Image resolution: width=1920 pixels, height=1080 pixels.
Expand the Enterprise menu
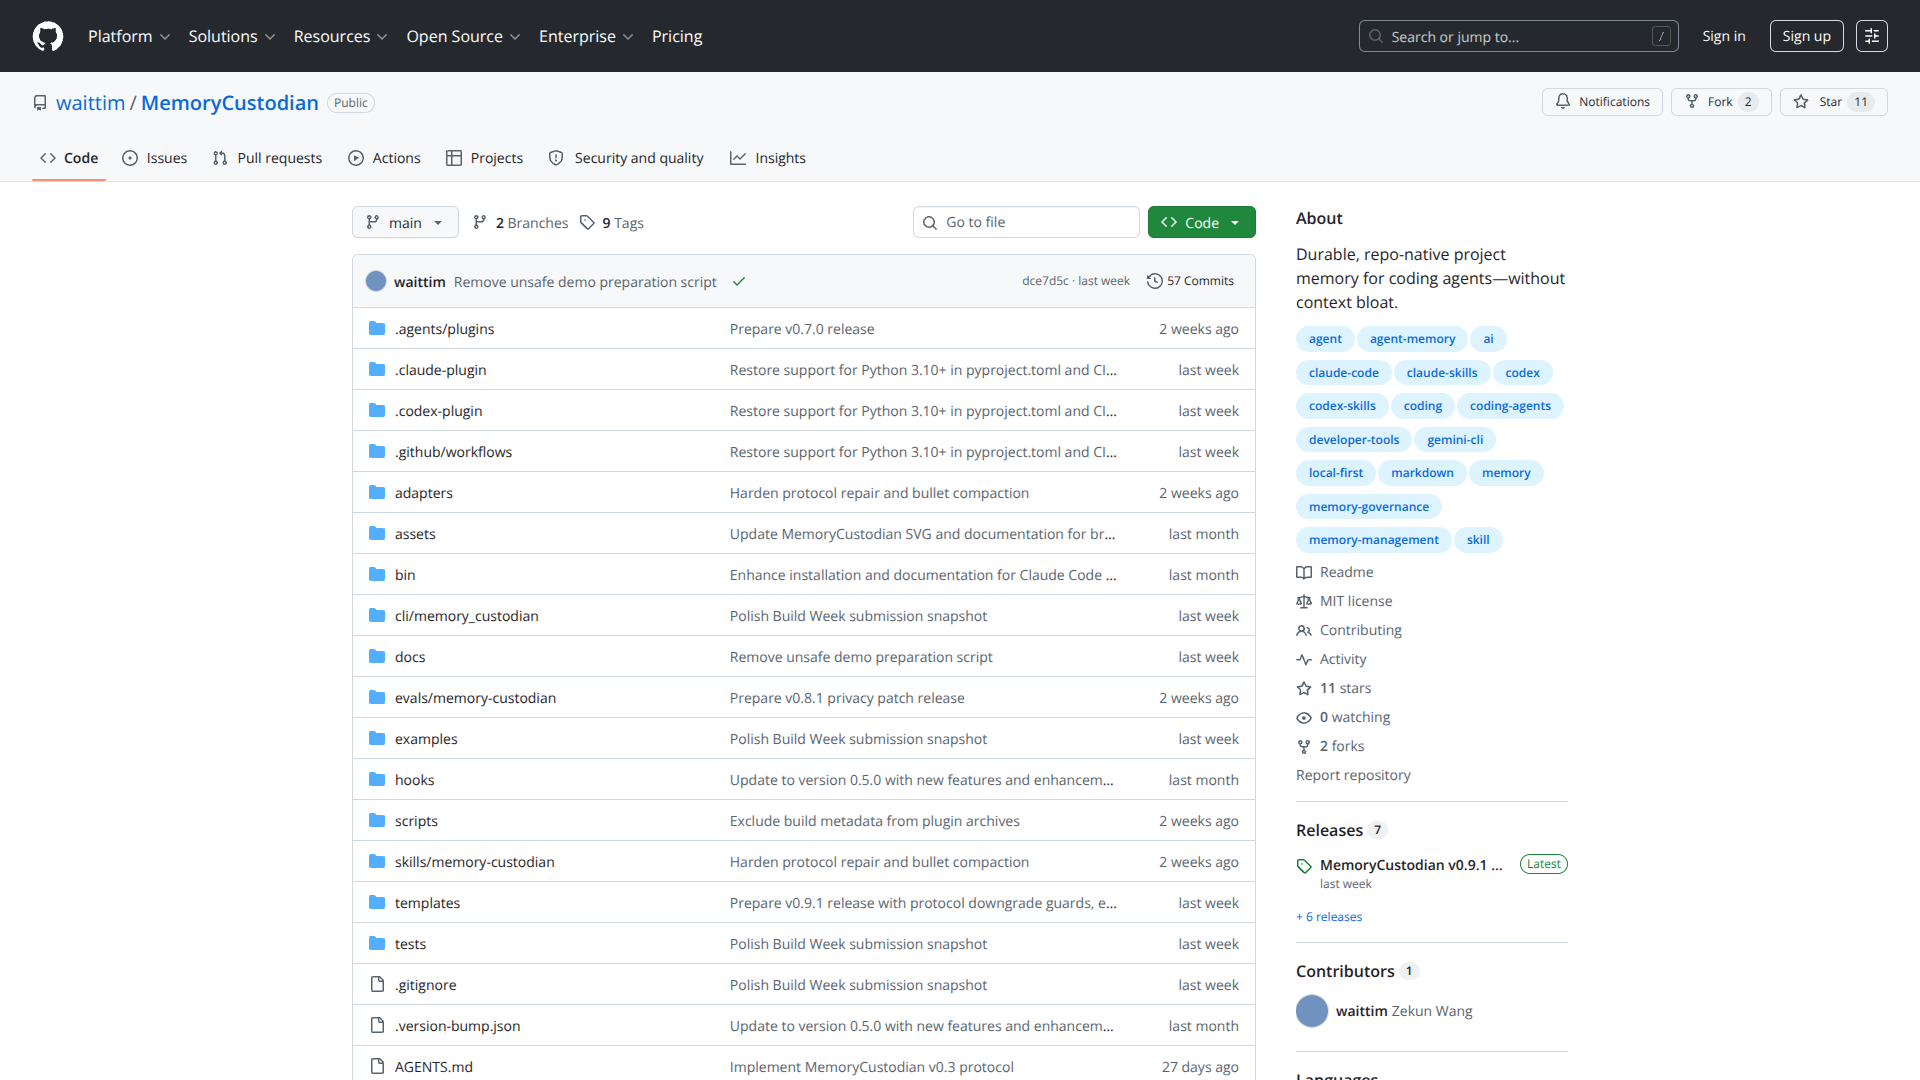[x=586, y=36]
